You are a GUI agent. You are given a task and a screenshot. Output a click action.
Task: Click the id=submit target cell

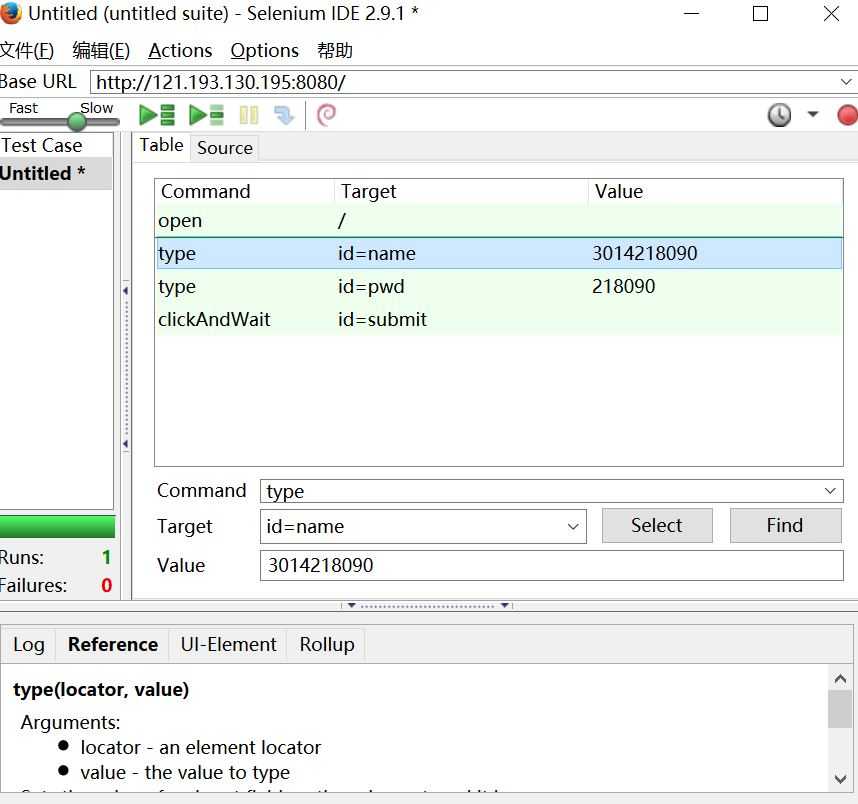(382, 319)
